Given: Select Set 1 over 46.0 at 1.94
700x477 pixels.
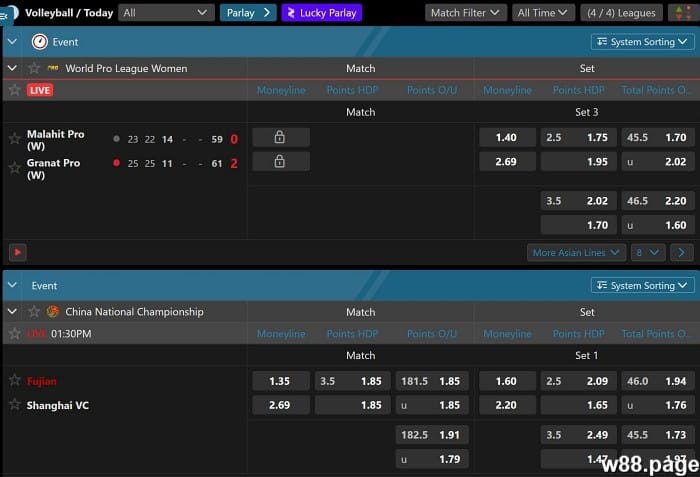Looking at the screenshot, I should (x=658, y=381).
